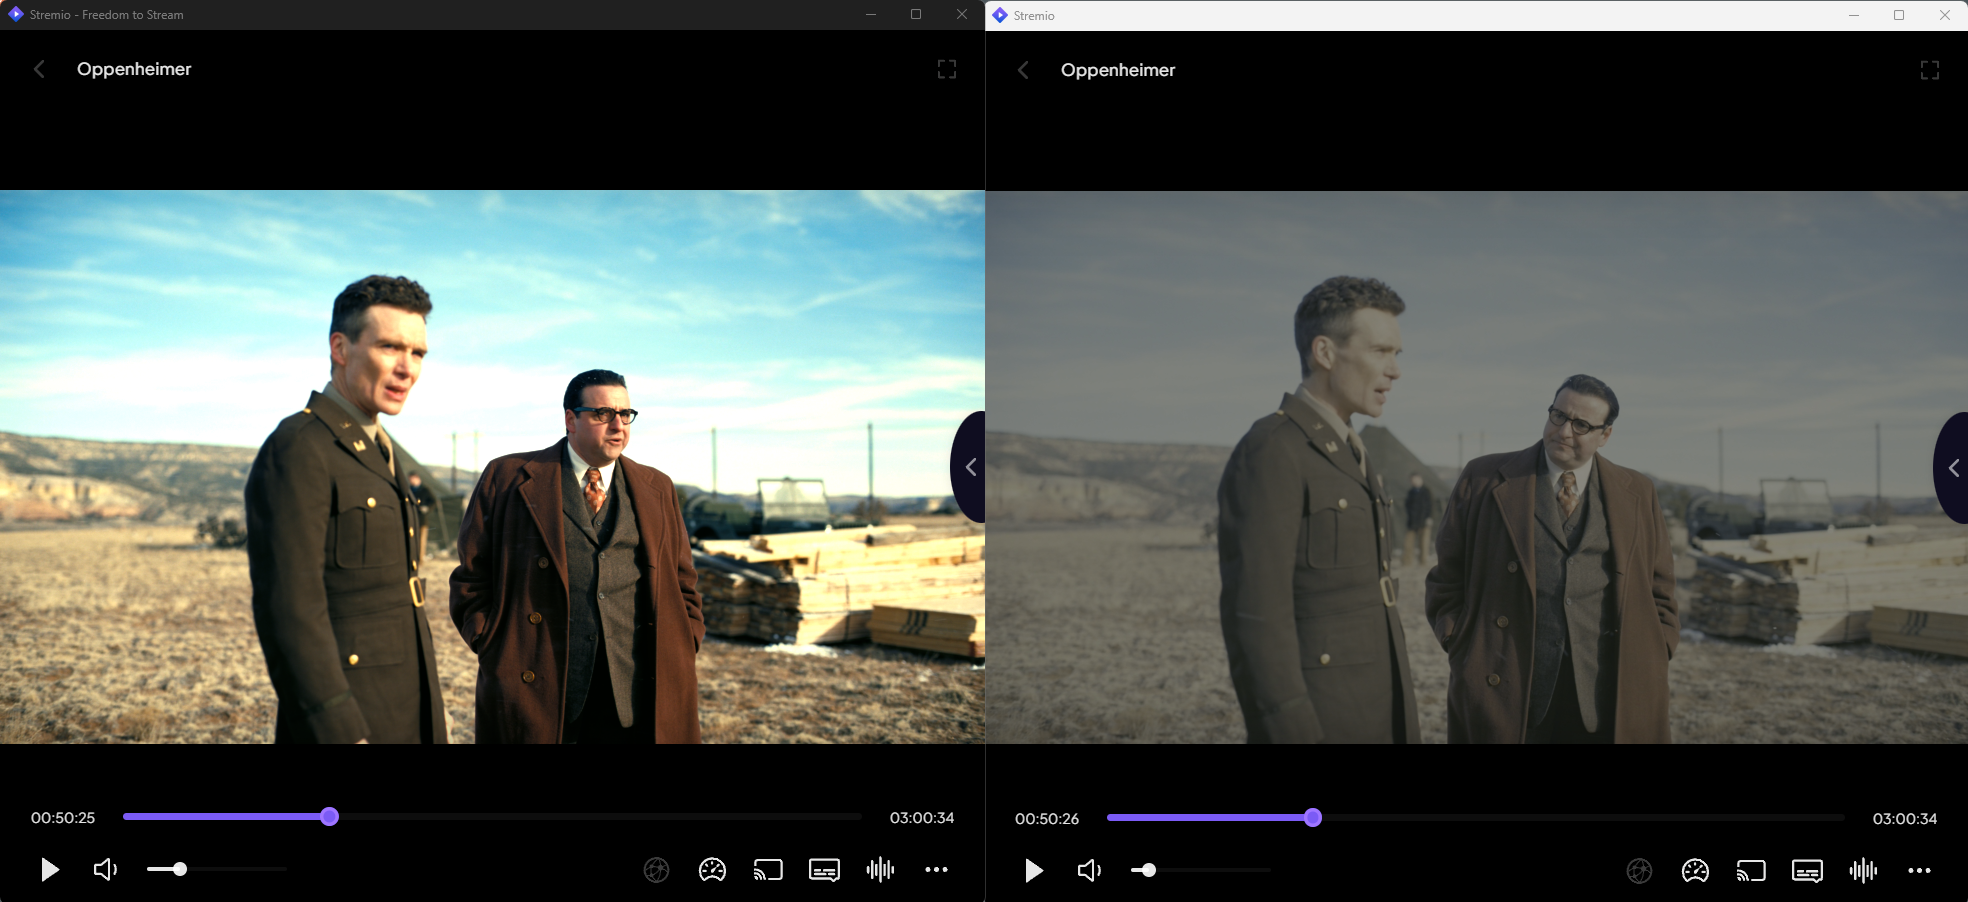
Task: Close the left Stremio window
Action: coord(962,14)
